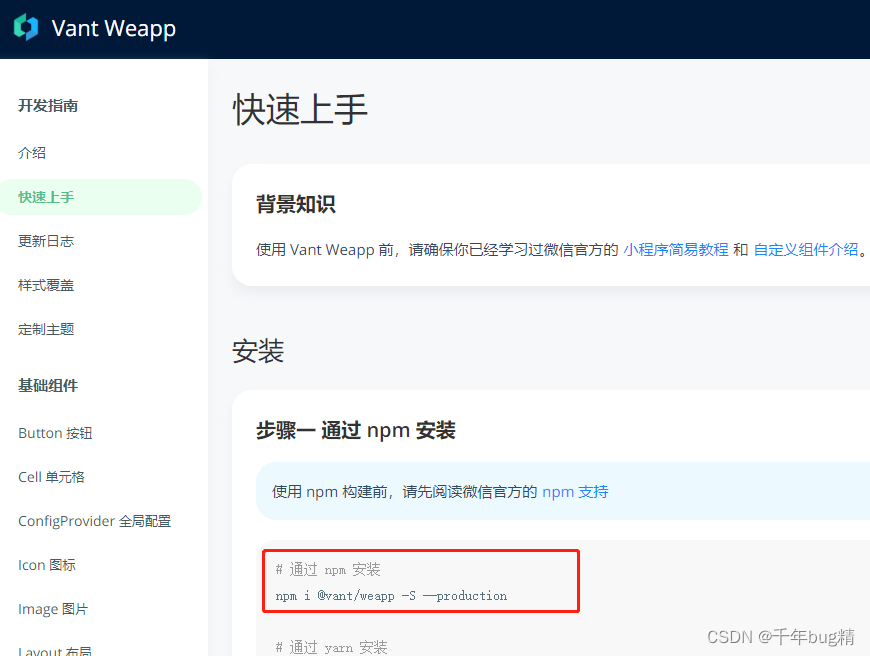Image resolution: width=870 pixels, height=656 pixels.
Task: Open the 更新日志 page
Action: coord(44,240)
